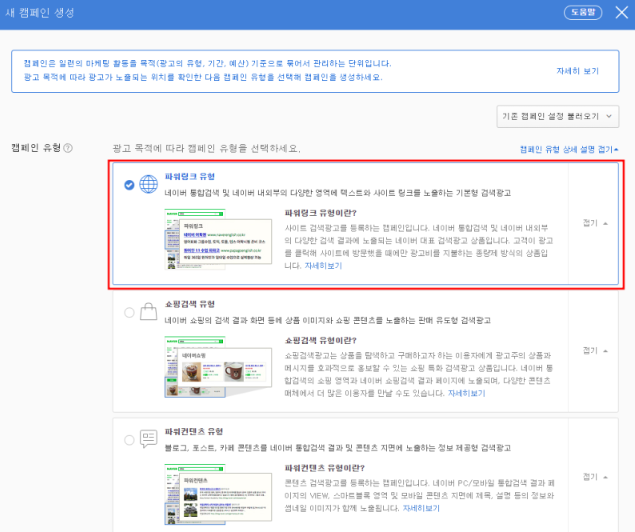Click the 파워링크 유형이란? heading
This screenshot has height=532, width=635.
pyautogui.click(x=320, y=213)
